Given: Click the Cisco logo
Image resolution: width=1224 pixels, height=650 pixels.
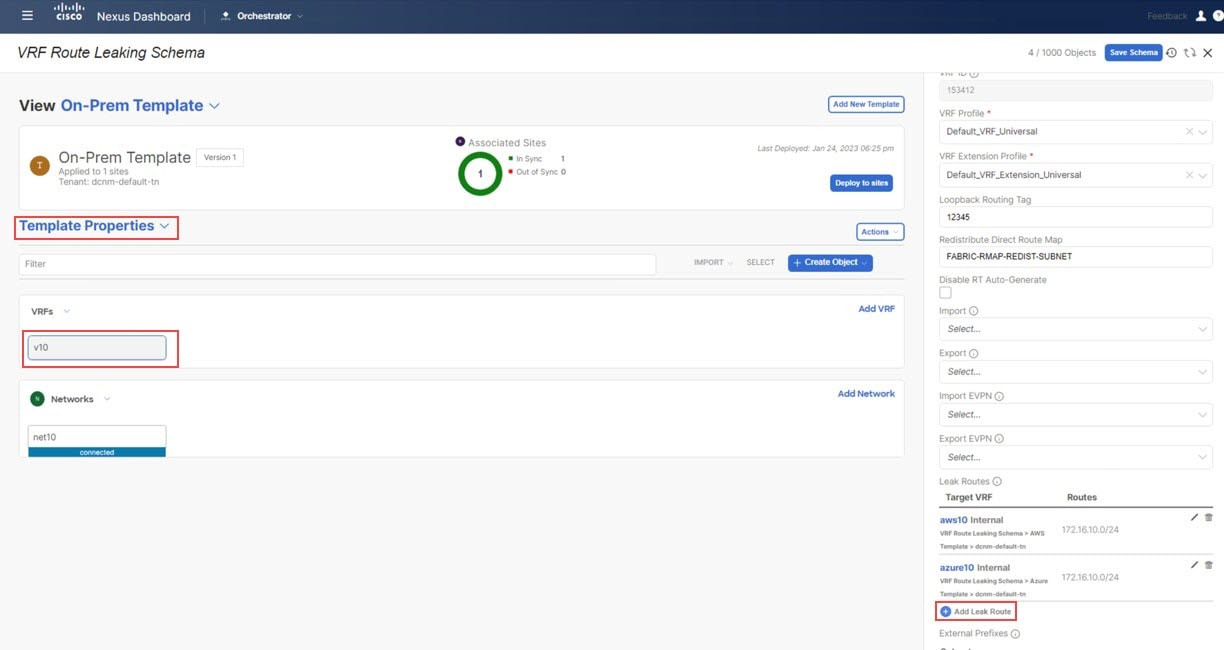Looking at the screenshot, I should point(69,13).
